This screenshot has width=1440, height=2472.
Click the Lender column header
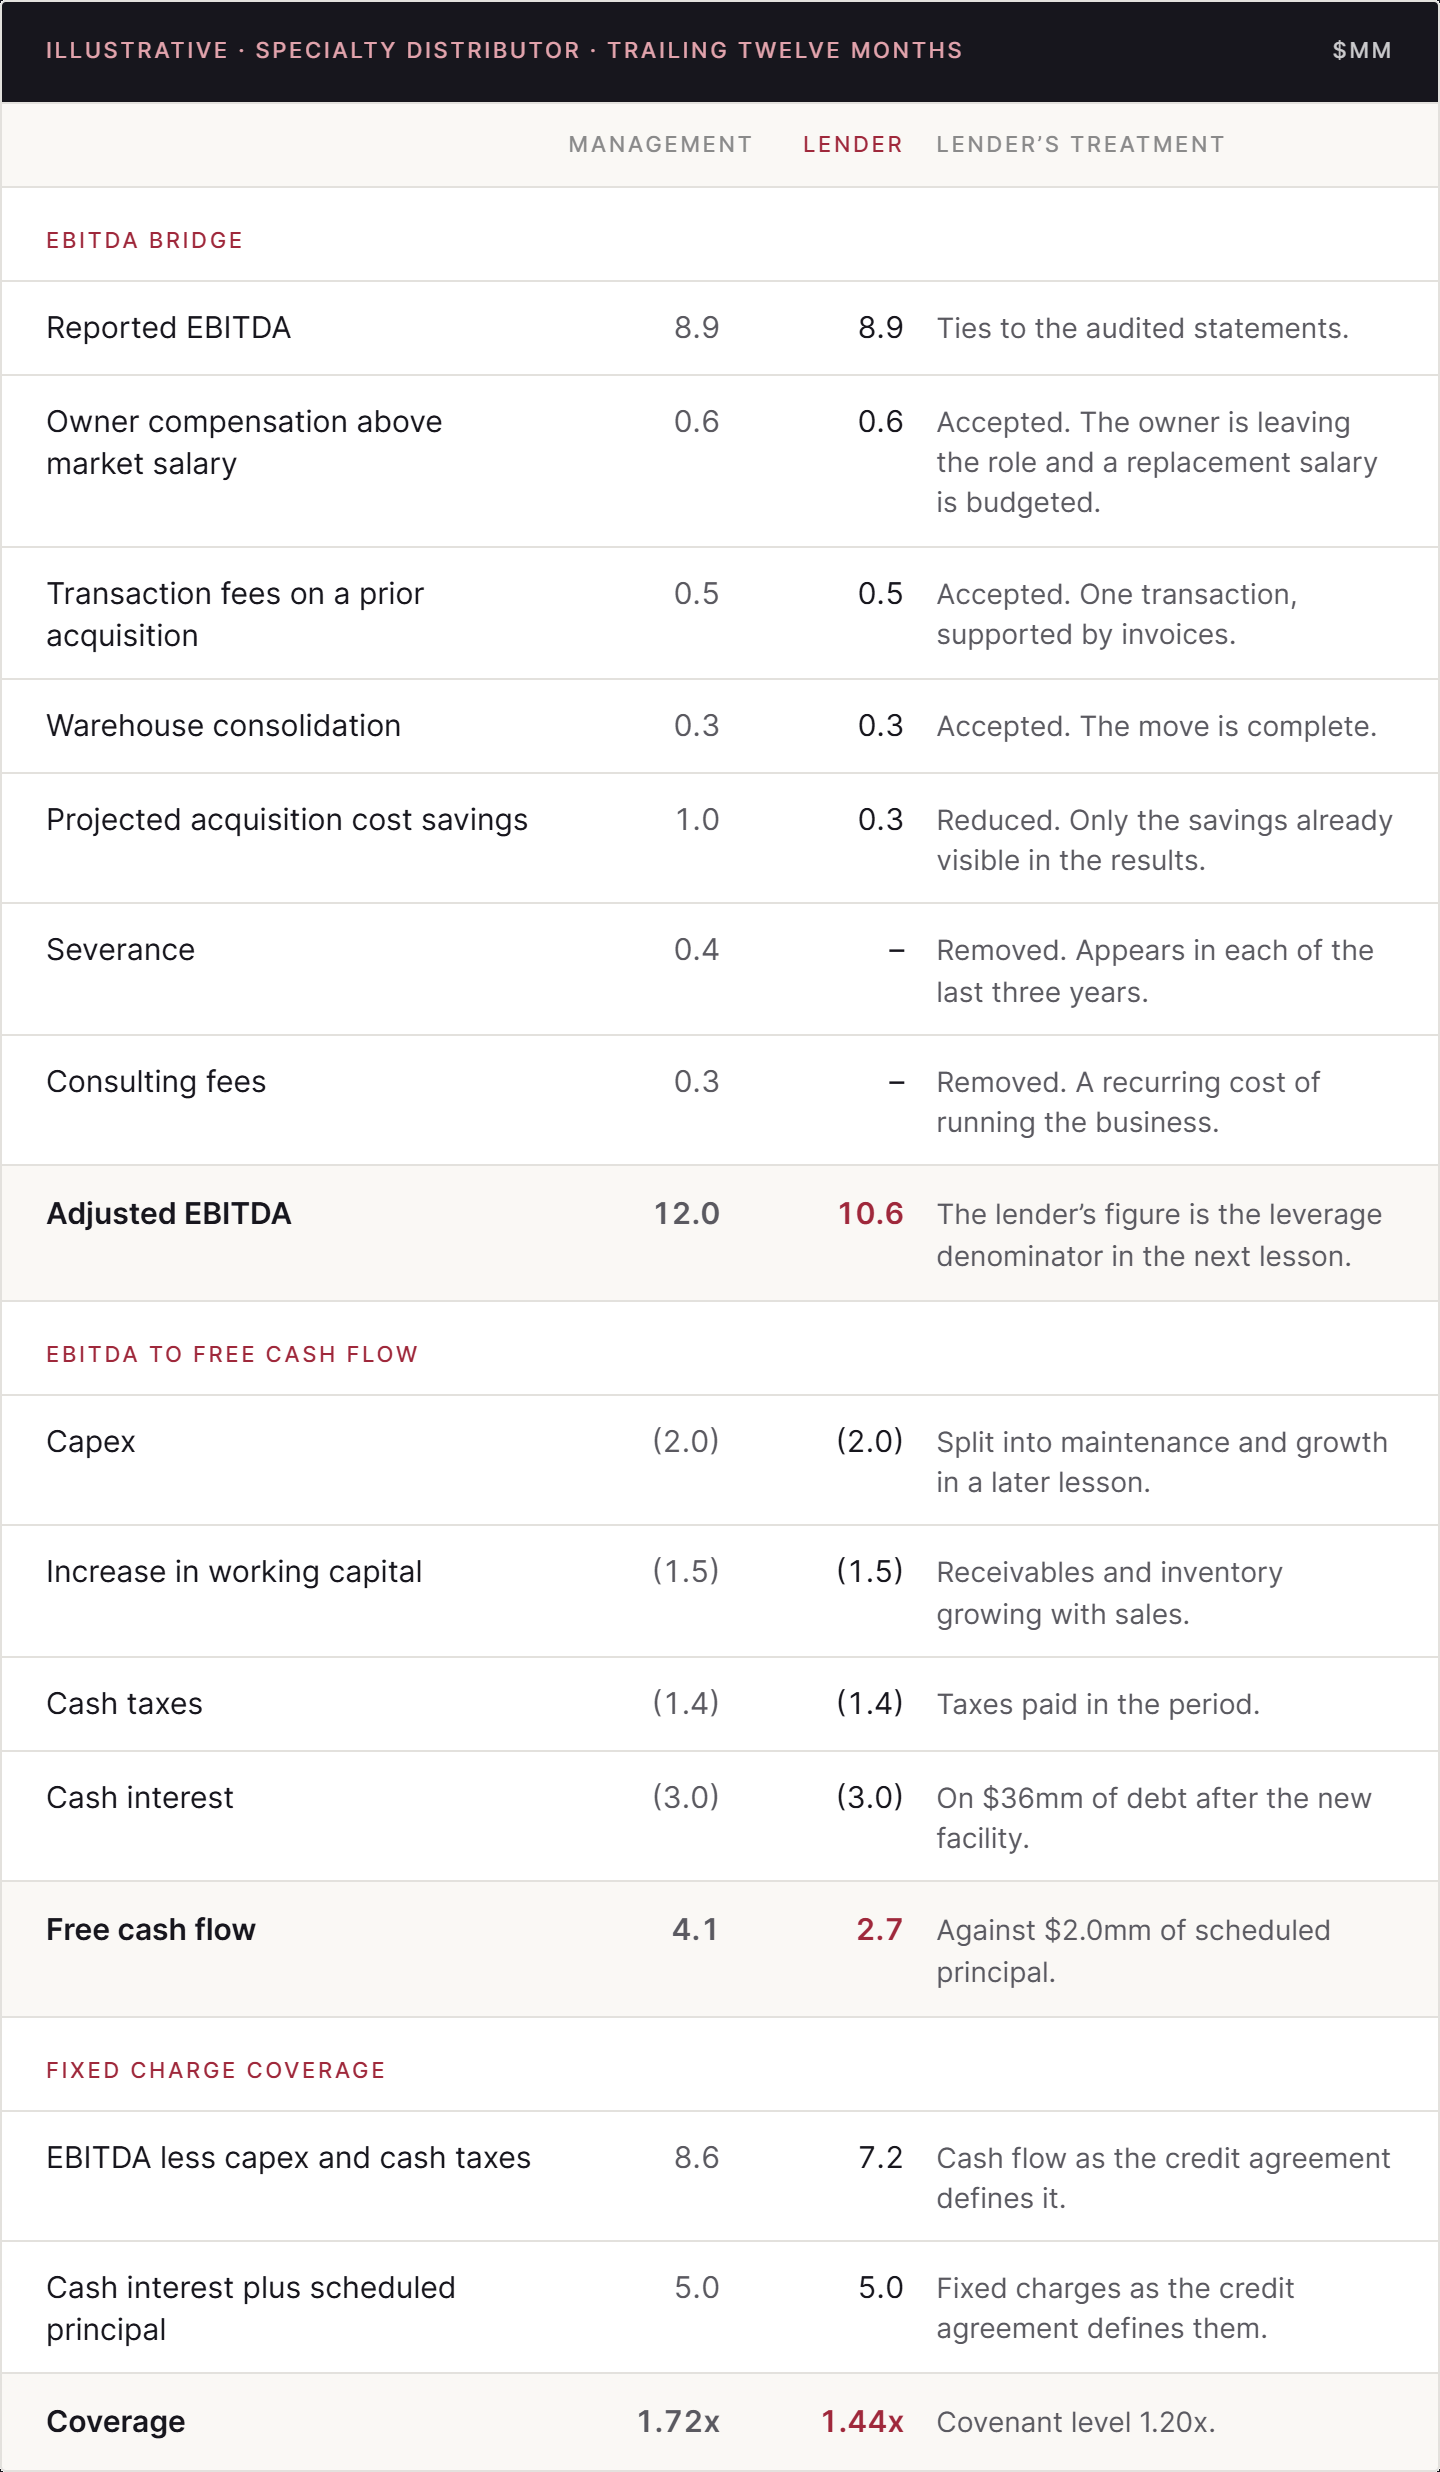[x=853, y=145]
